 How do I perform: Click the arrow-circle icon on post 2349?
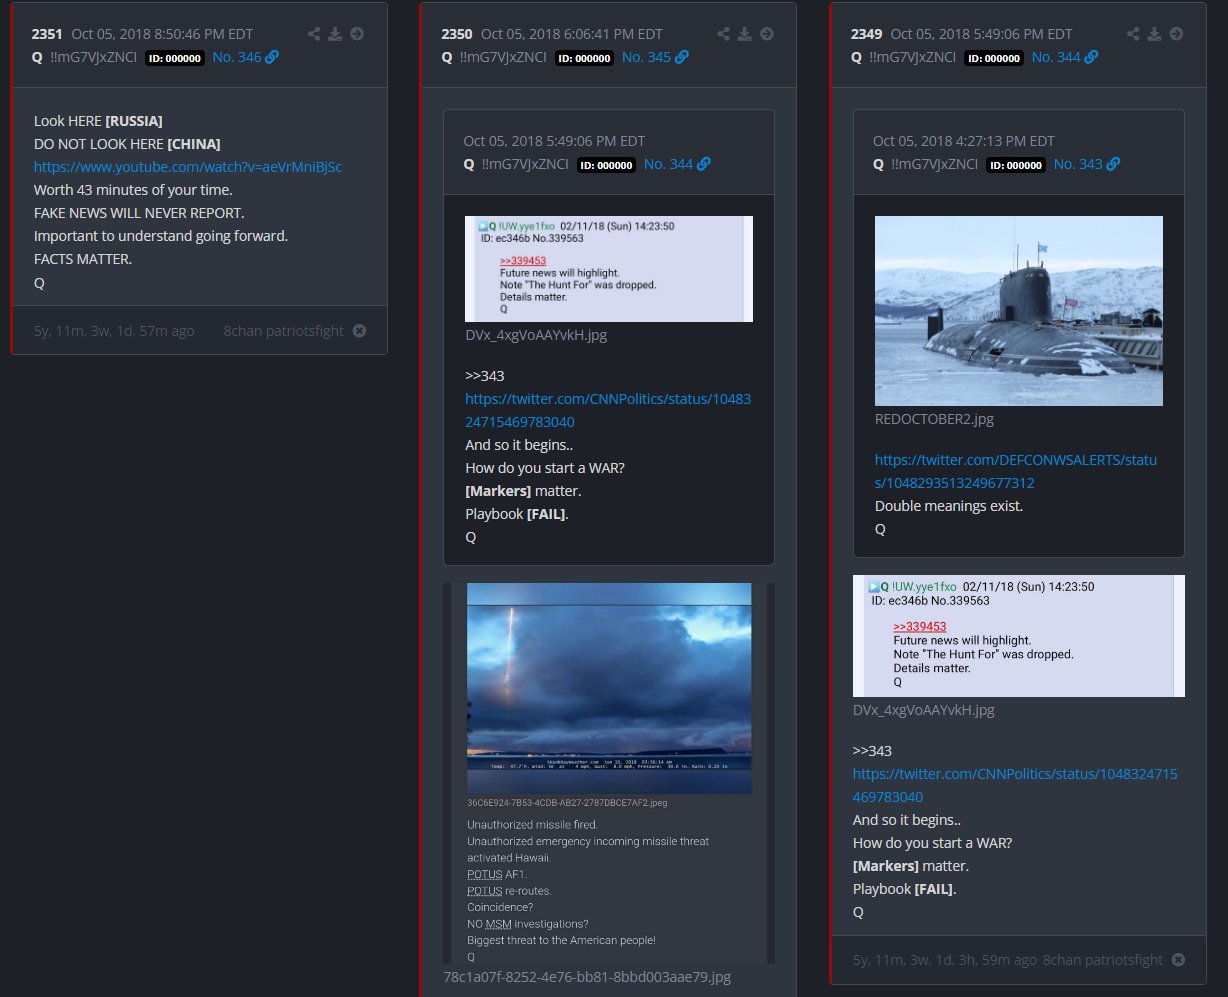[1176, 34]
